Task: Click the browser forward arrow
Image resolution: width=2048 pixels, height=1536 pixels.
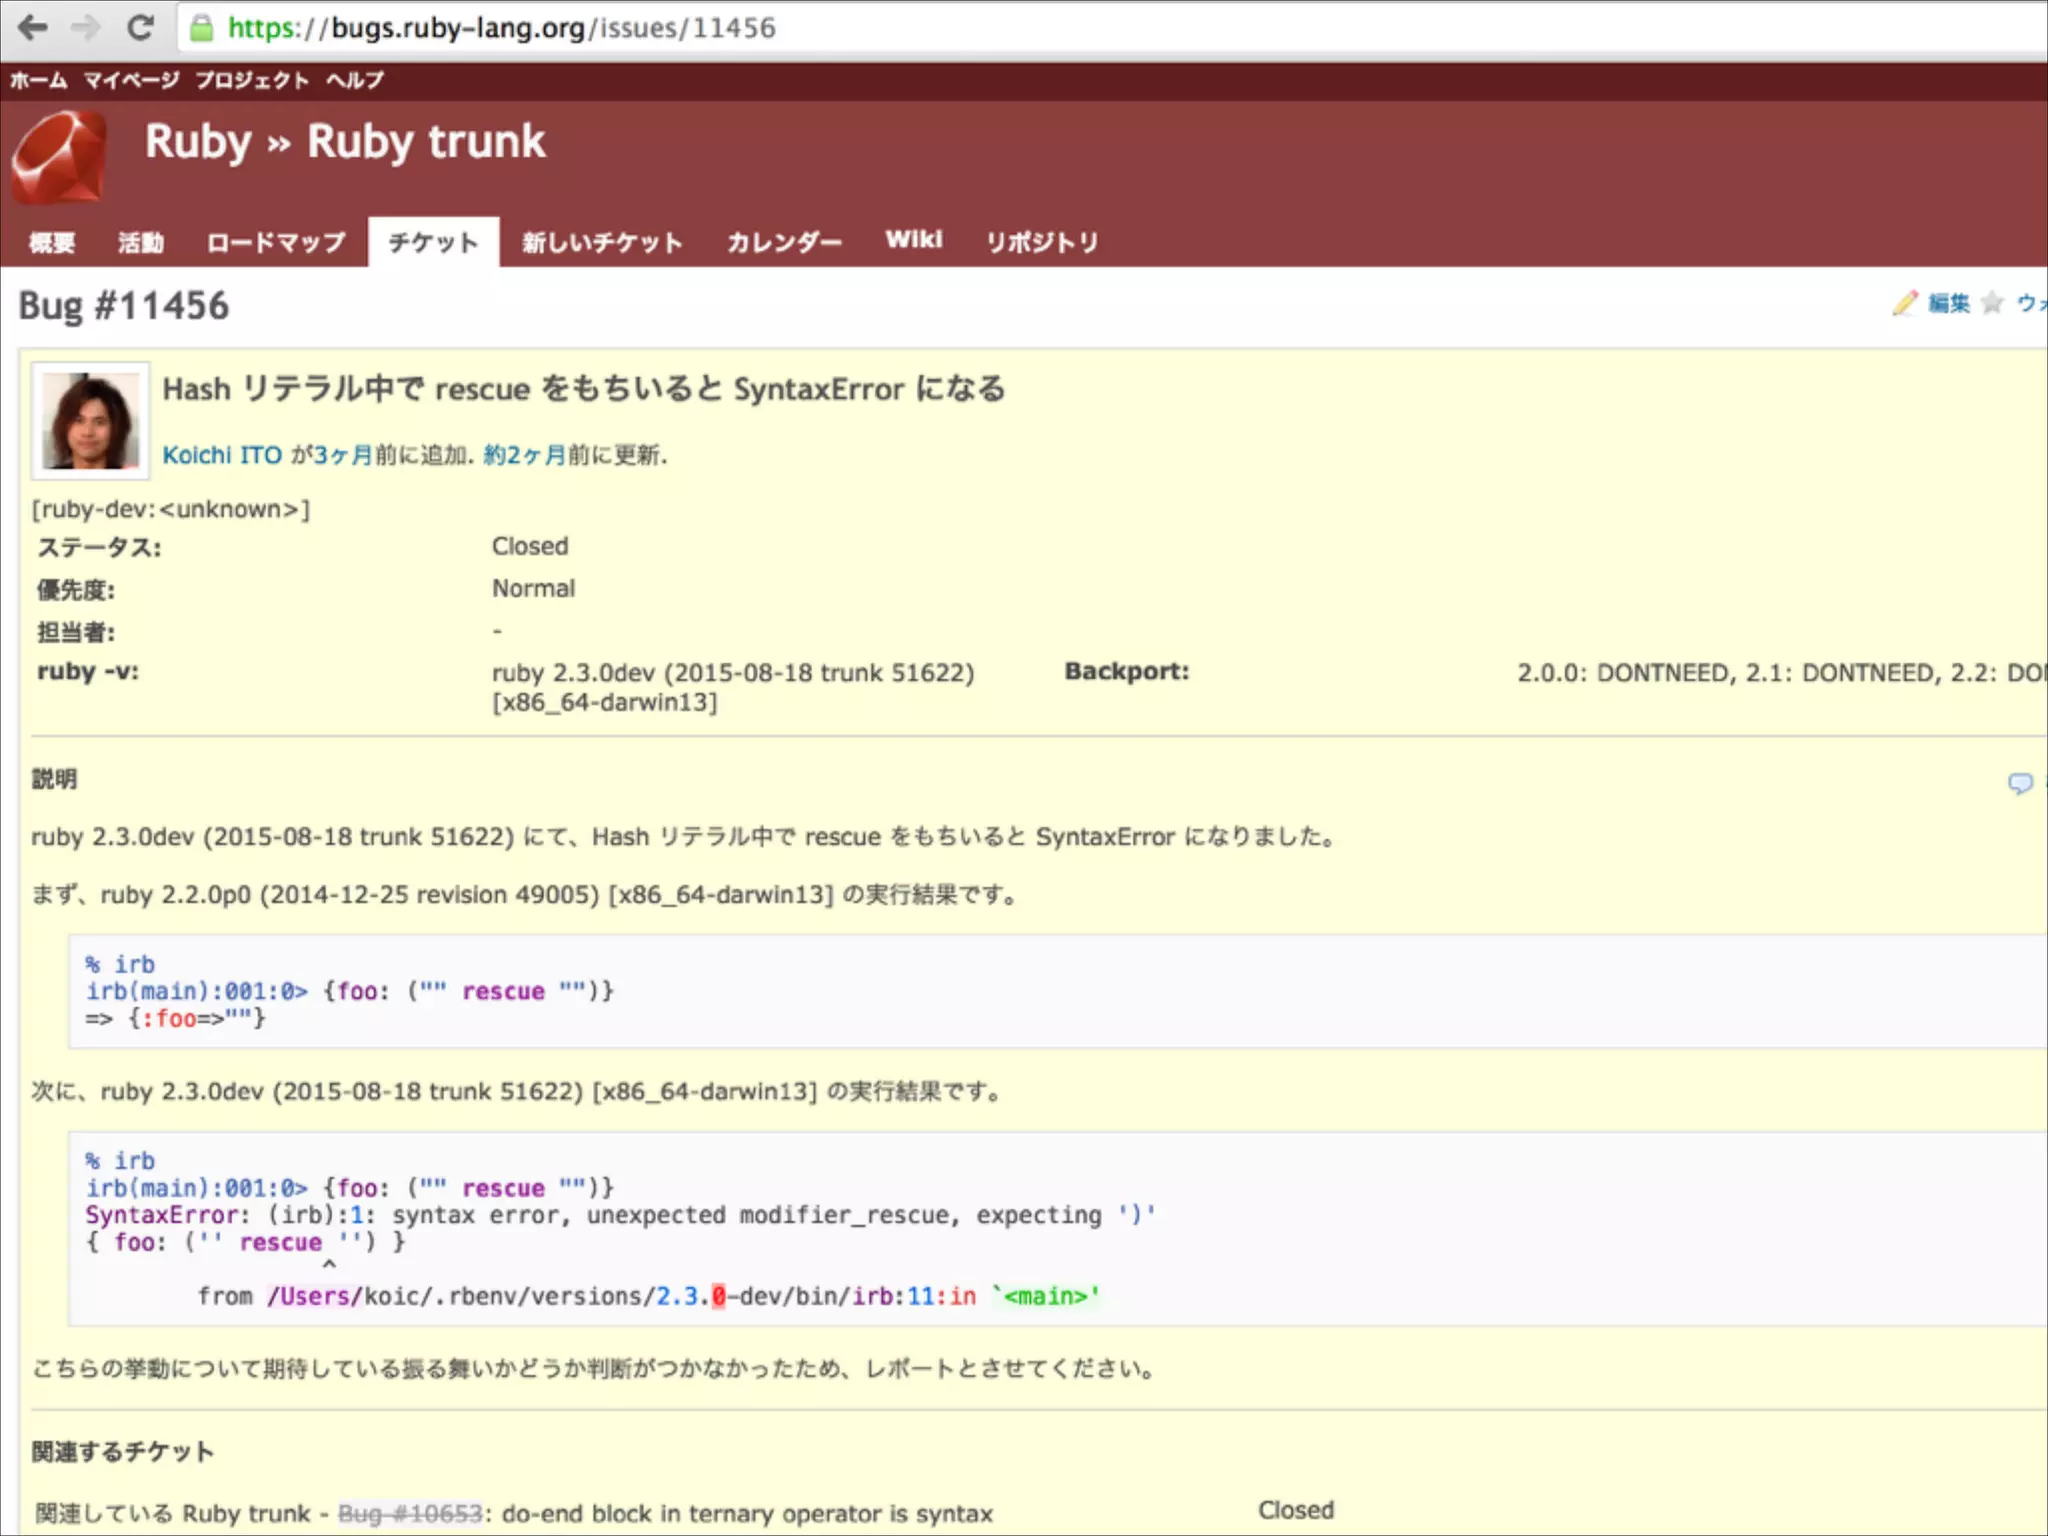Action: tap(86, 27)
